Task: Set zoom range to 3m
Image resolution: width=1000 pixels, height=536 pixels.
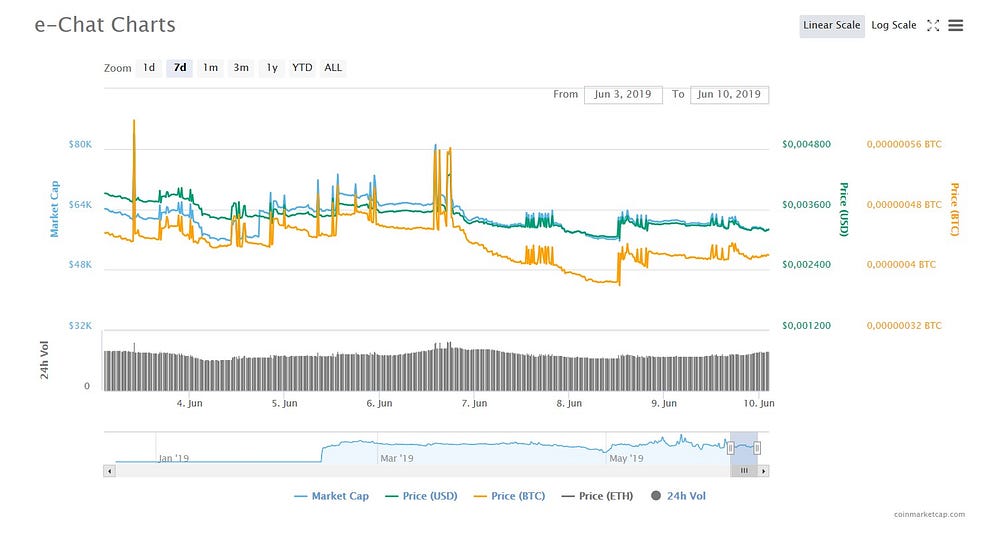Action: click(x=241, y=68)
